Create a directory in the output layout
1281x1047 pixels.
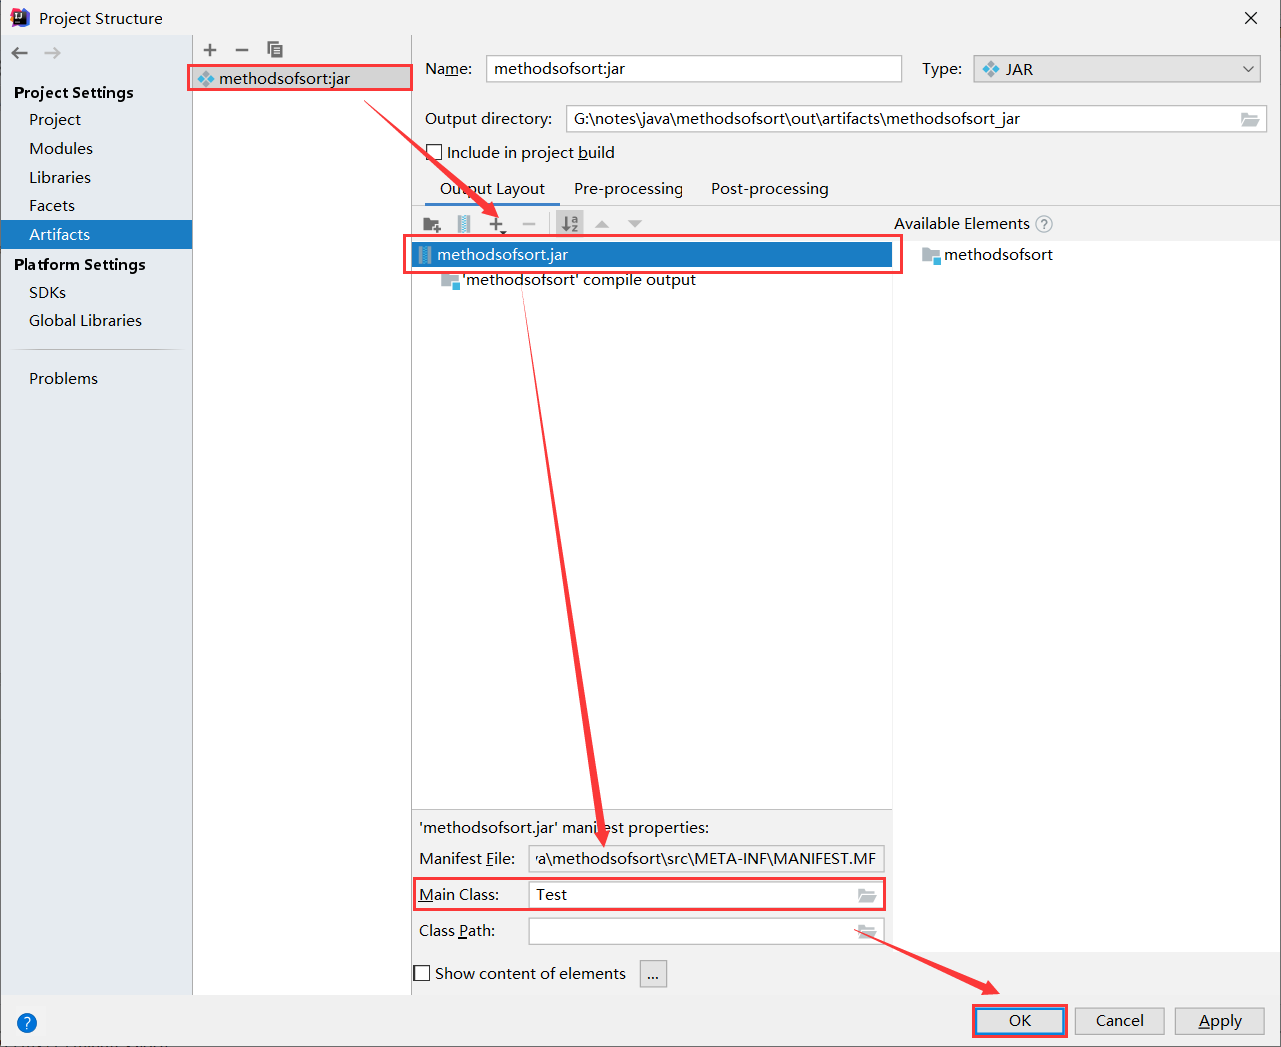click(x=431, y=223)
